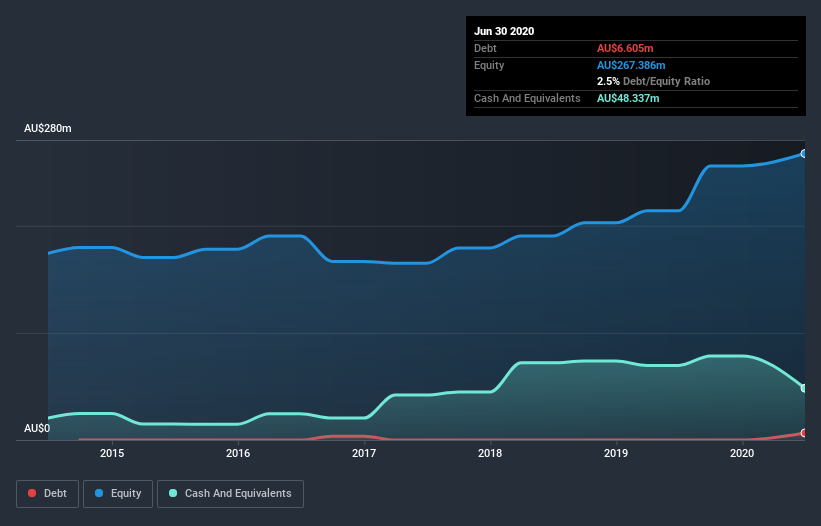Click Cash And Equivalents label in tooltip

tap(527, 98)
